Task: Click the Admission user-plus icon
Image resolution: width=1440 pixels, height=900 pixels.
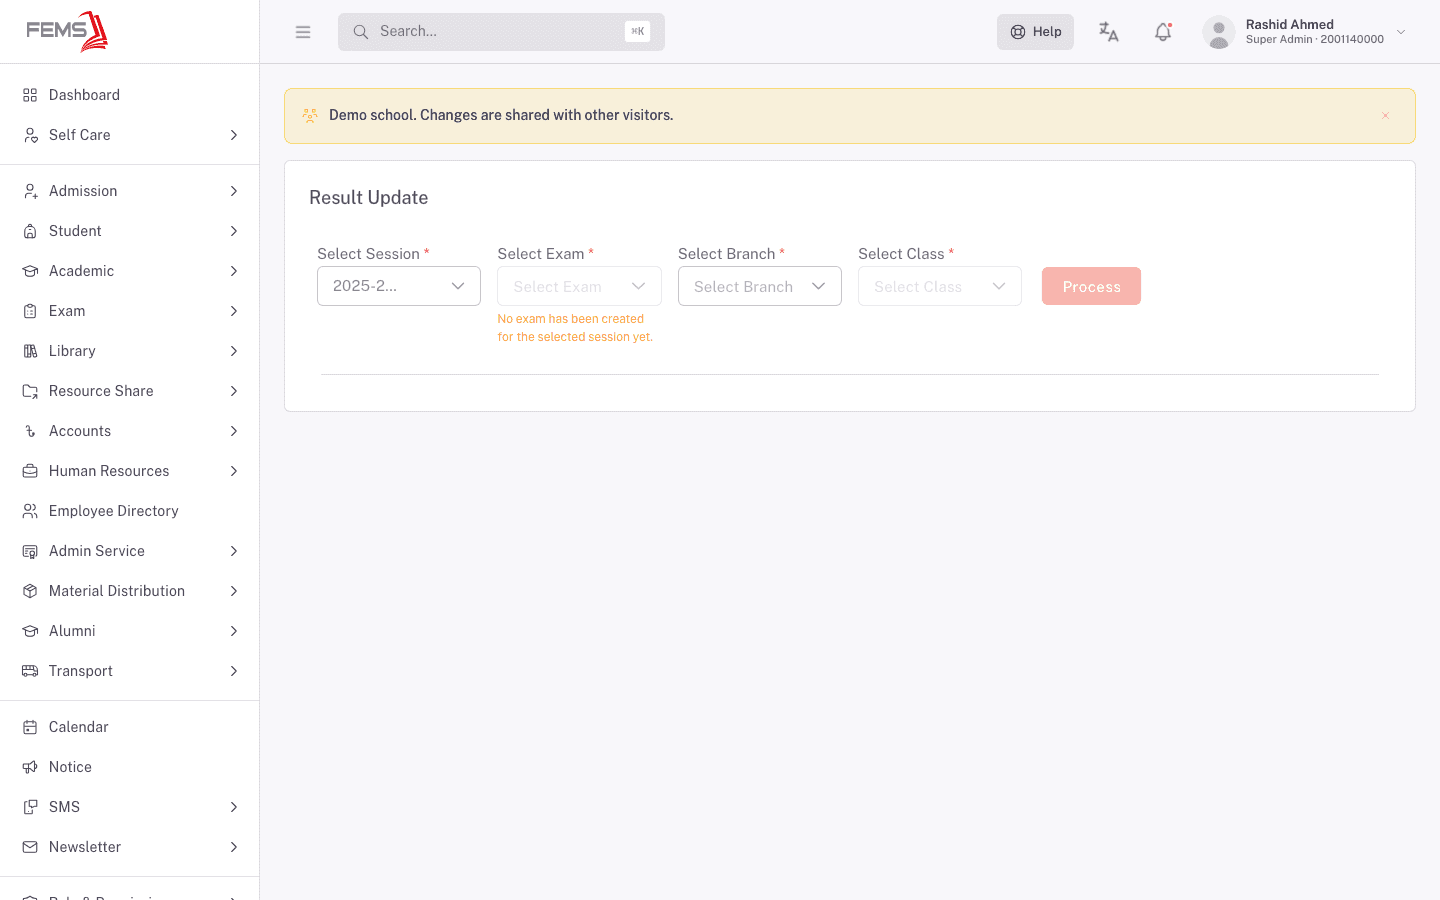Action: click(x=30, y=191)
